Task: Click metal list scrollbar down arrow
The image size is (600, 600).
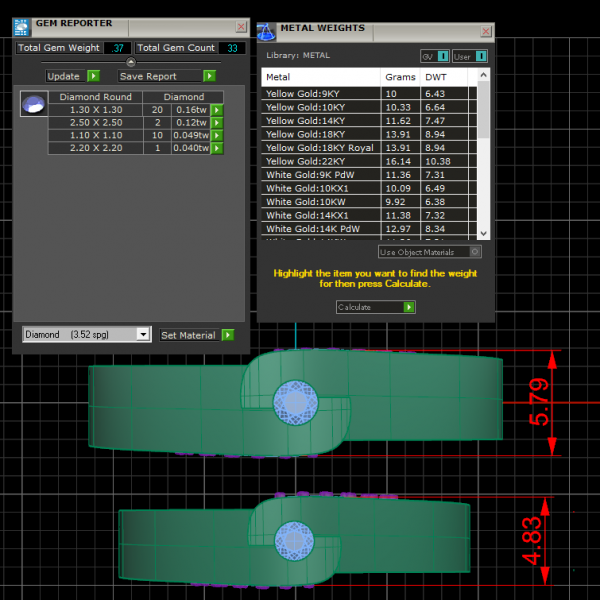Action: [x=484, y=234]
